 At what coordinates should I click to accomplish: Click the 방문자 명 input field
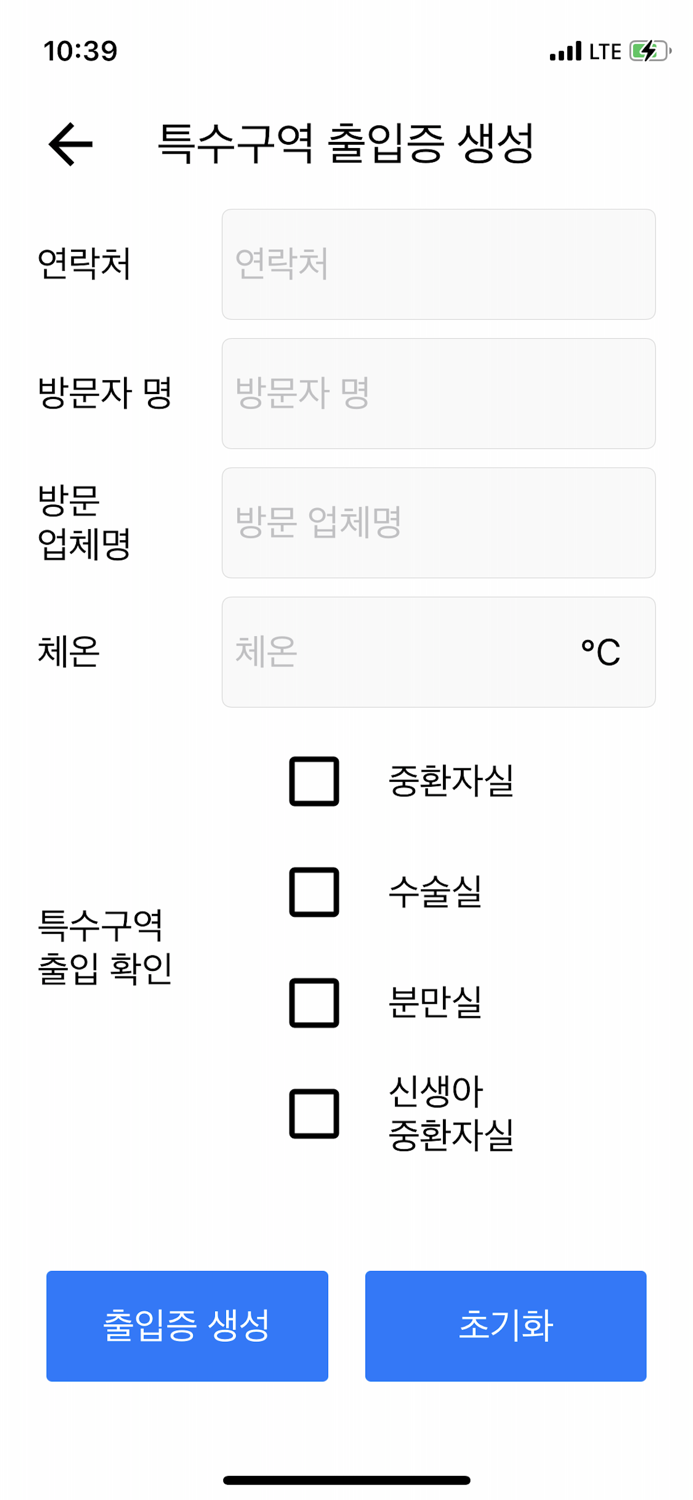pyautogui.click(x=437, y=393)
